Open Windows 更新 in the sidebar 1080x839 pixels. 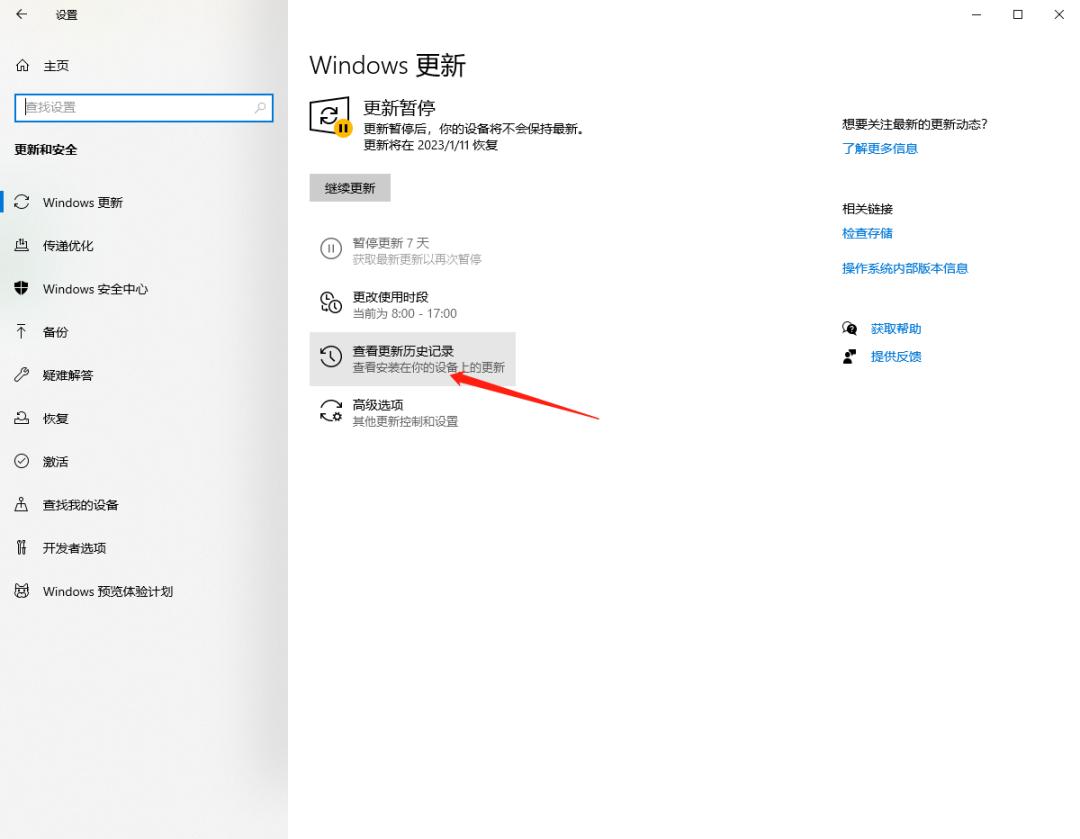(83, 202)
